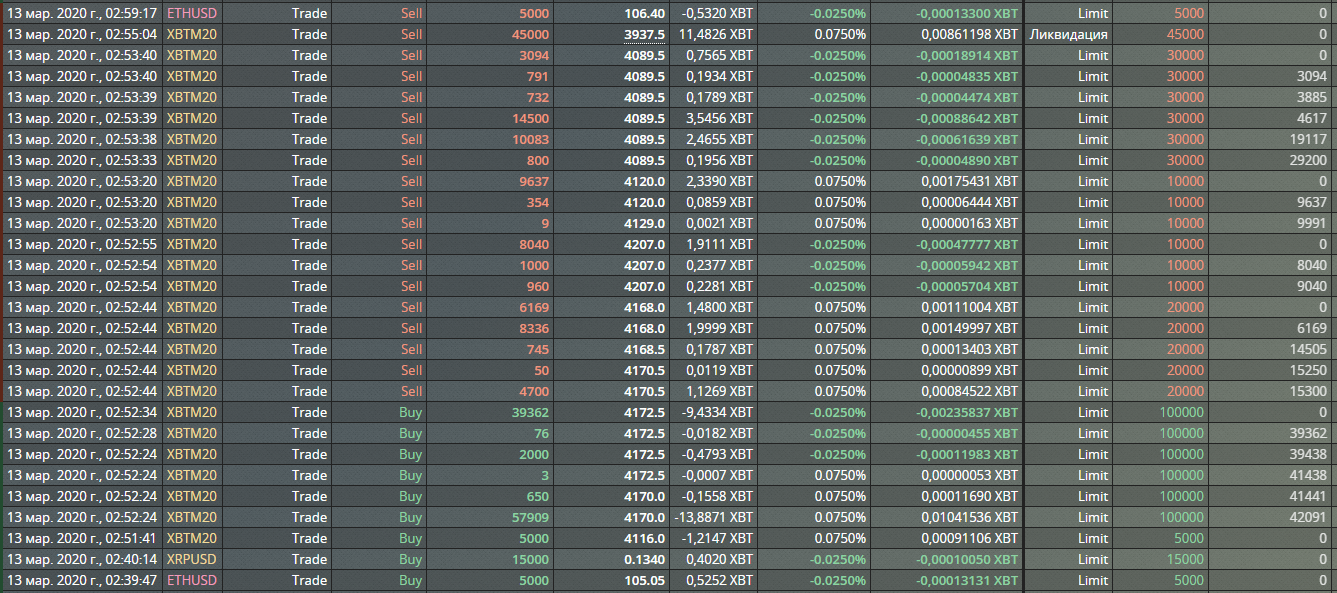The image size is (1337, 593).
Task: Click the 4116.0 price cell
Action: [644, 538]
